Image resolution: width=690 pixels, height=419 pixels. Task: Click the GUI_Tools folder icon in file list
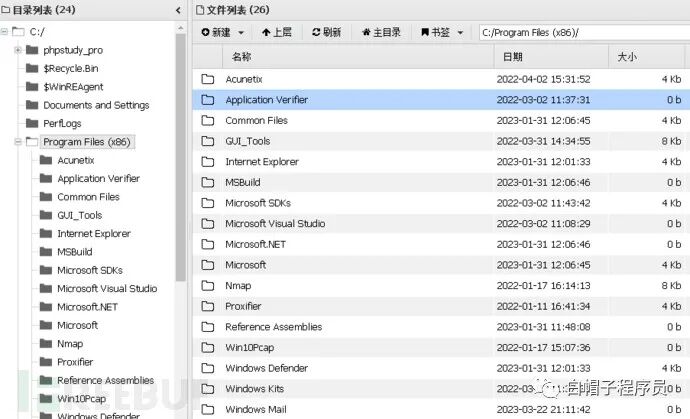tap(208, 141)
